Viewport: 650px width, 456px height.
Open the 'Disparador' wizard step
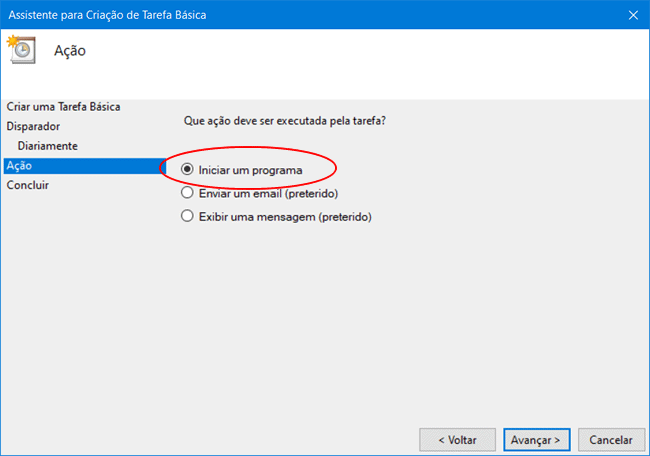tap(33, 126)
